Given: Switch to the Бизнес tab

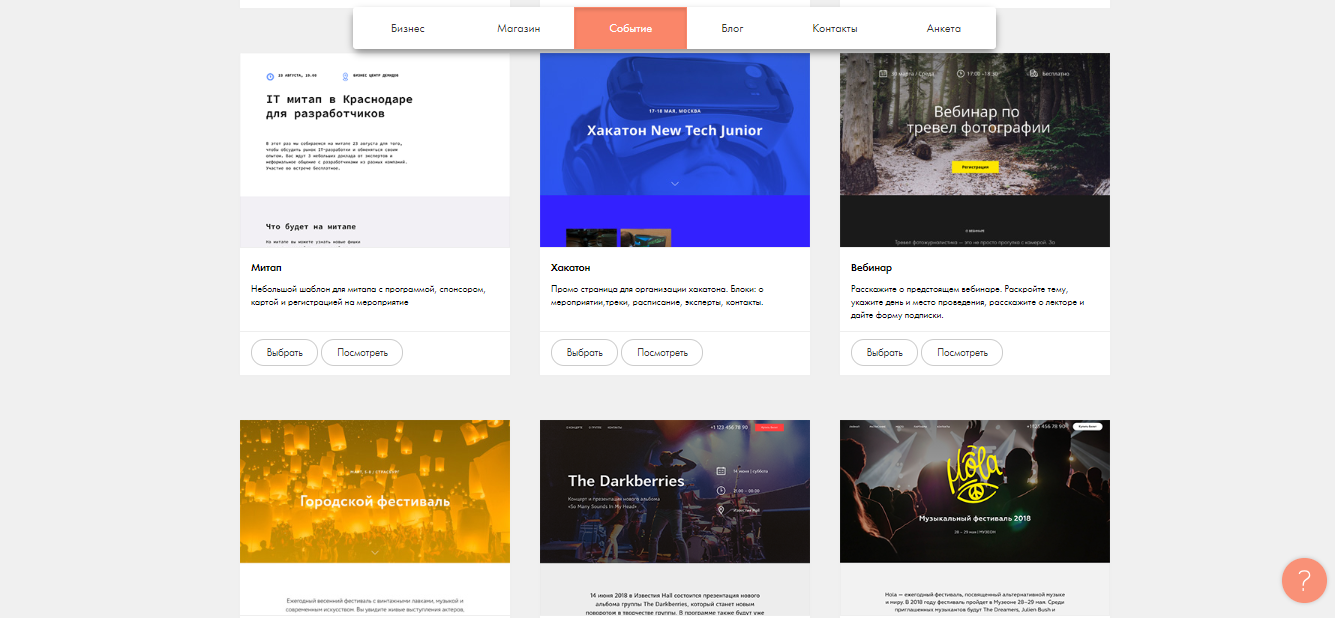Looking at the screenshot, I should [x=408, y=28].
